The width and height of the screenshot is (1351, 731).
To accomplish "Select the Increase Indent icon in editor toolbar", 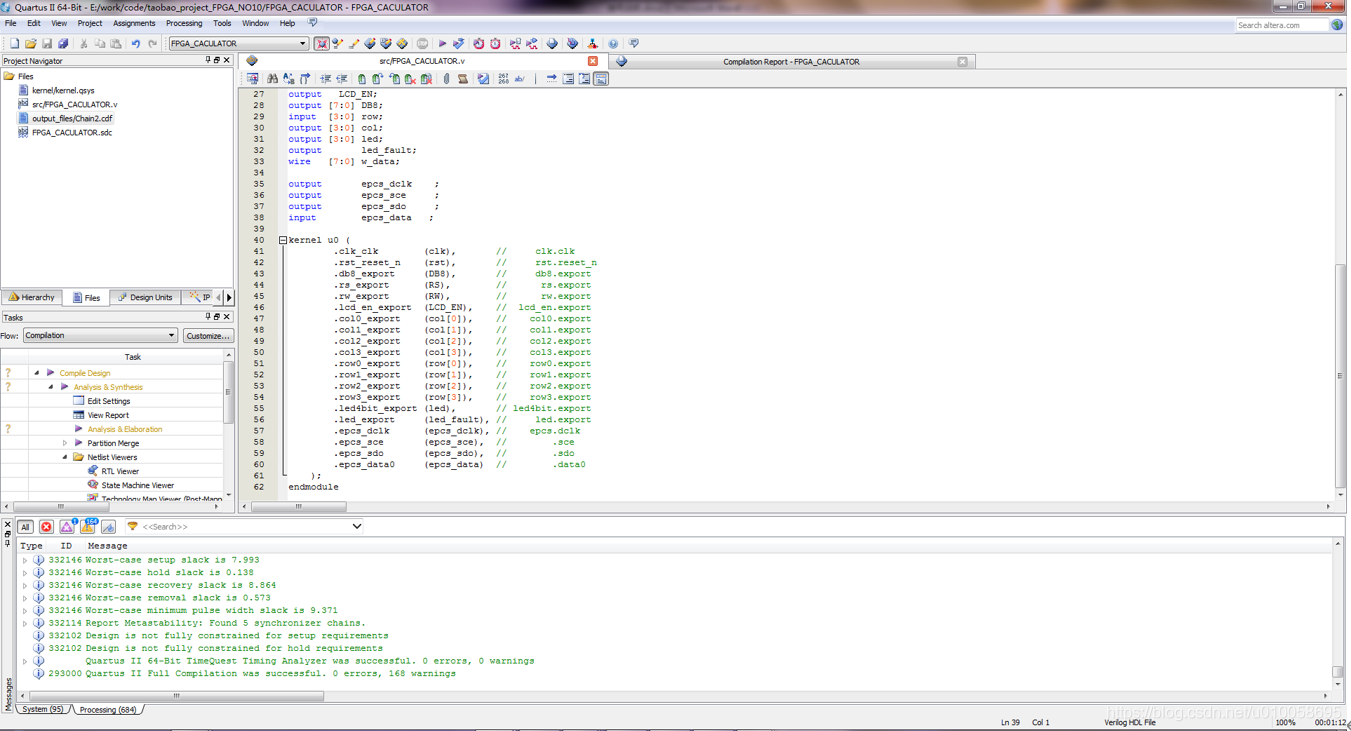I will tap(326, 79).
